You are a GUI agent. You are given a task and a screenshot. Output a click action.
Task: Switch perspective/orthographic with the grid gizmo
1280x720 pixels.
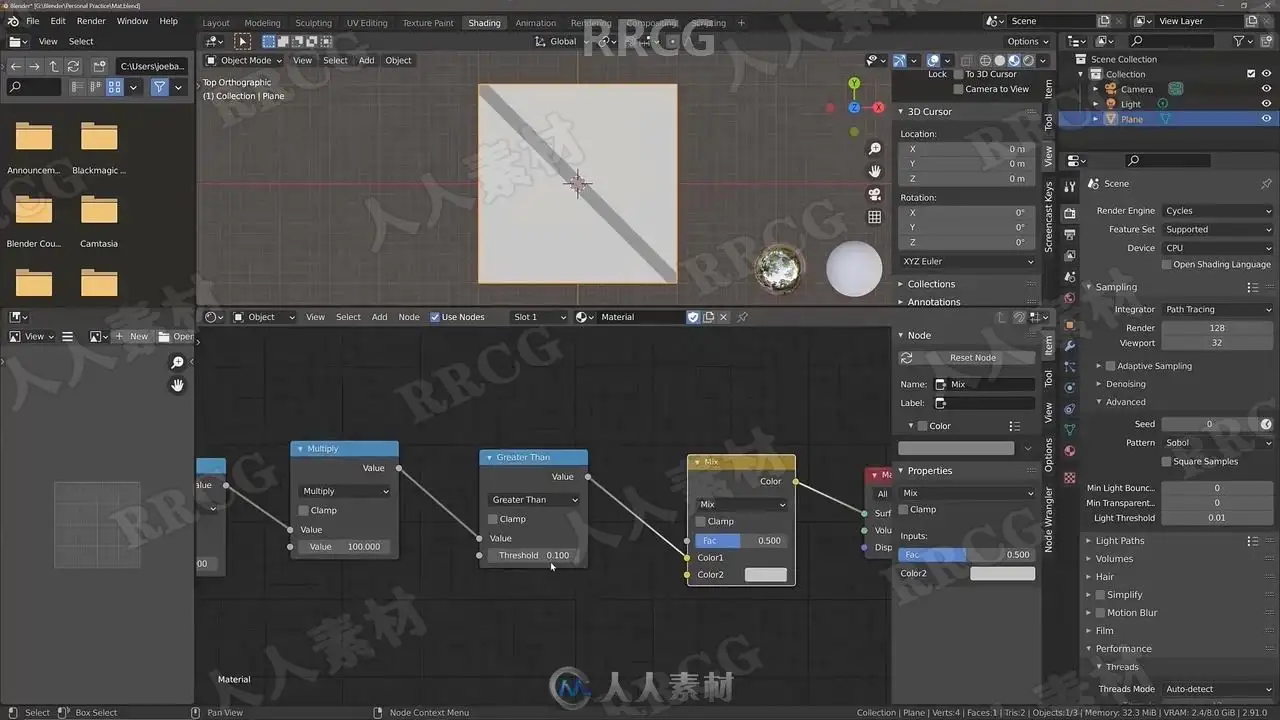tap(875, 217)
